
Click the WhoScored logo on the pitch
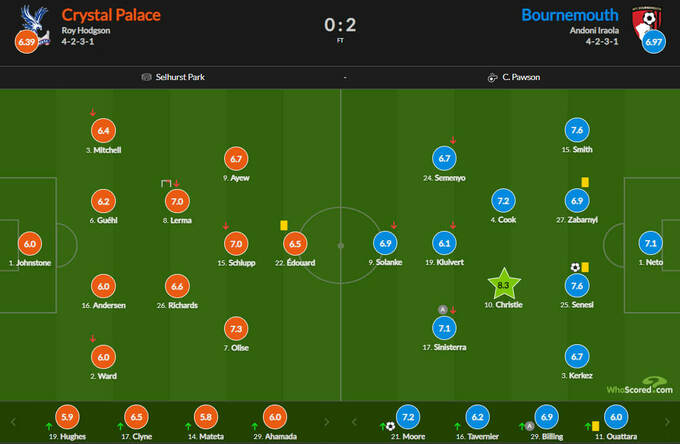(643, 384)
